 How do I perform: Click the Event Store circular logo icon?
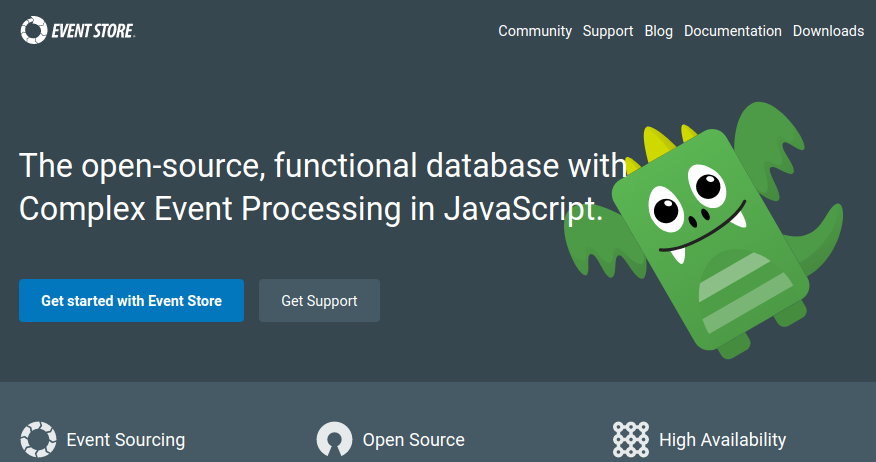pyautogui.click(x=33, y=31)
